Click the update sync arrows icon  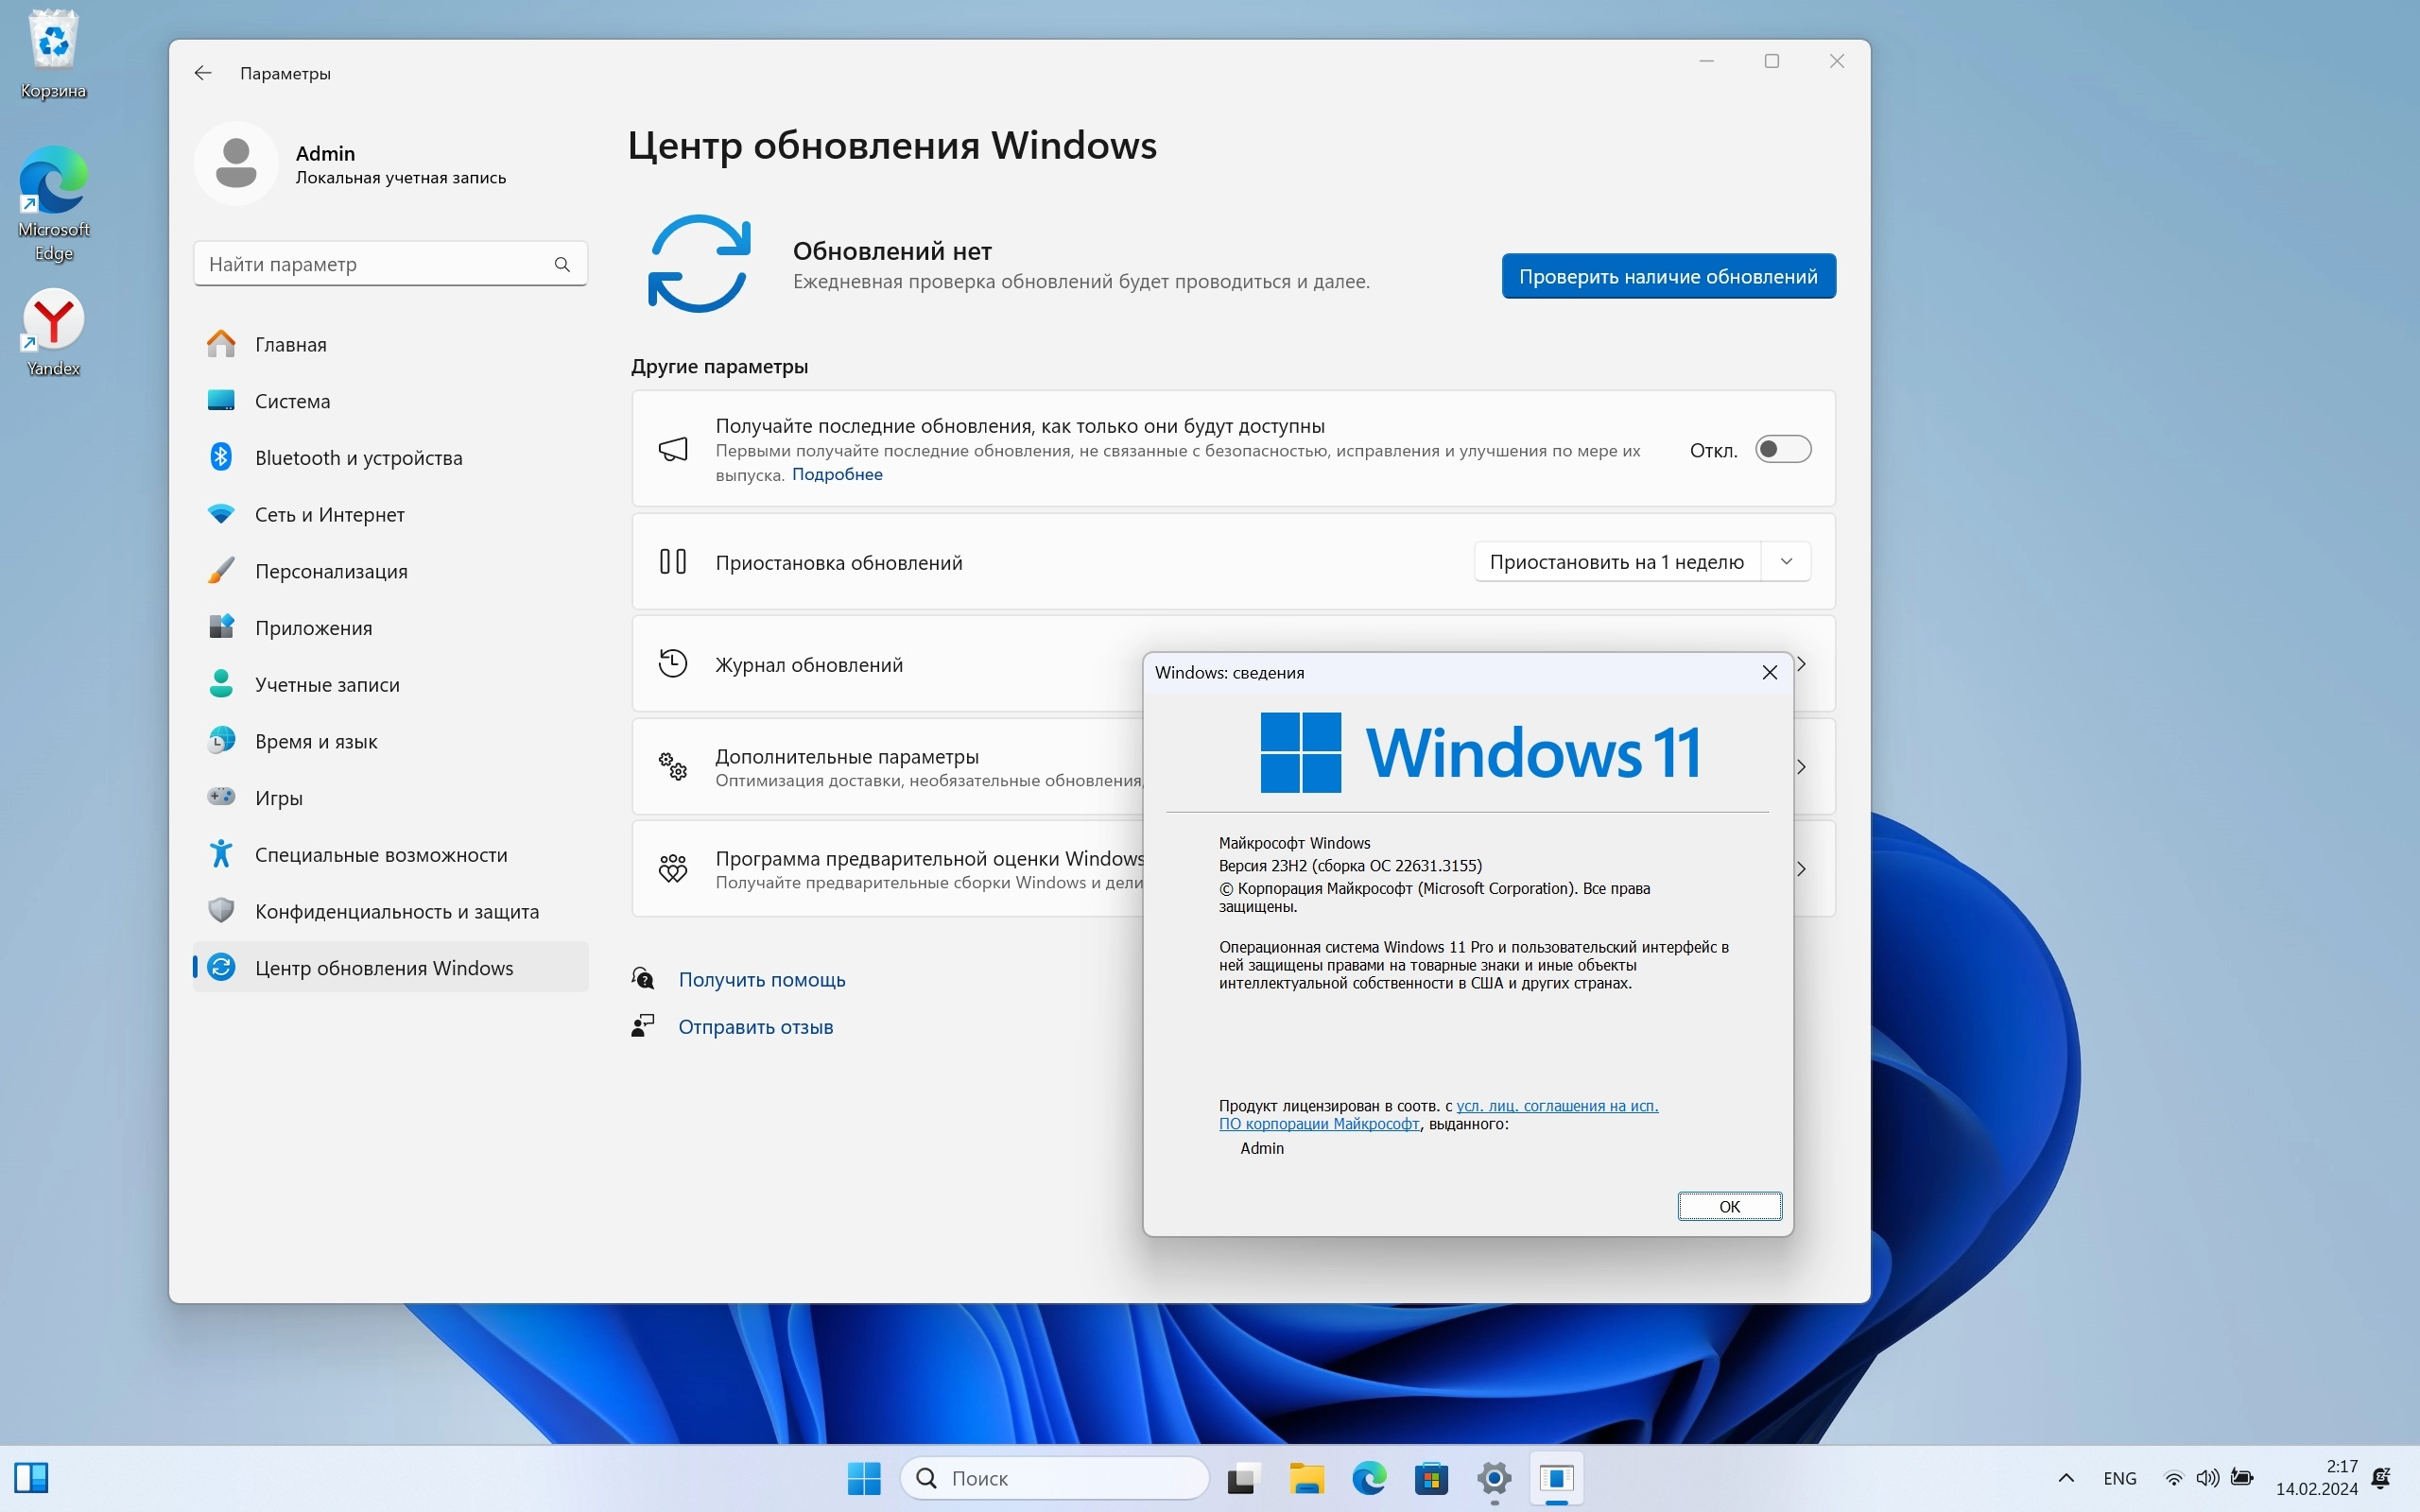pos(699,264)
